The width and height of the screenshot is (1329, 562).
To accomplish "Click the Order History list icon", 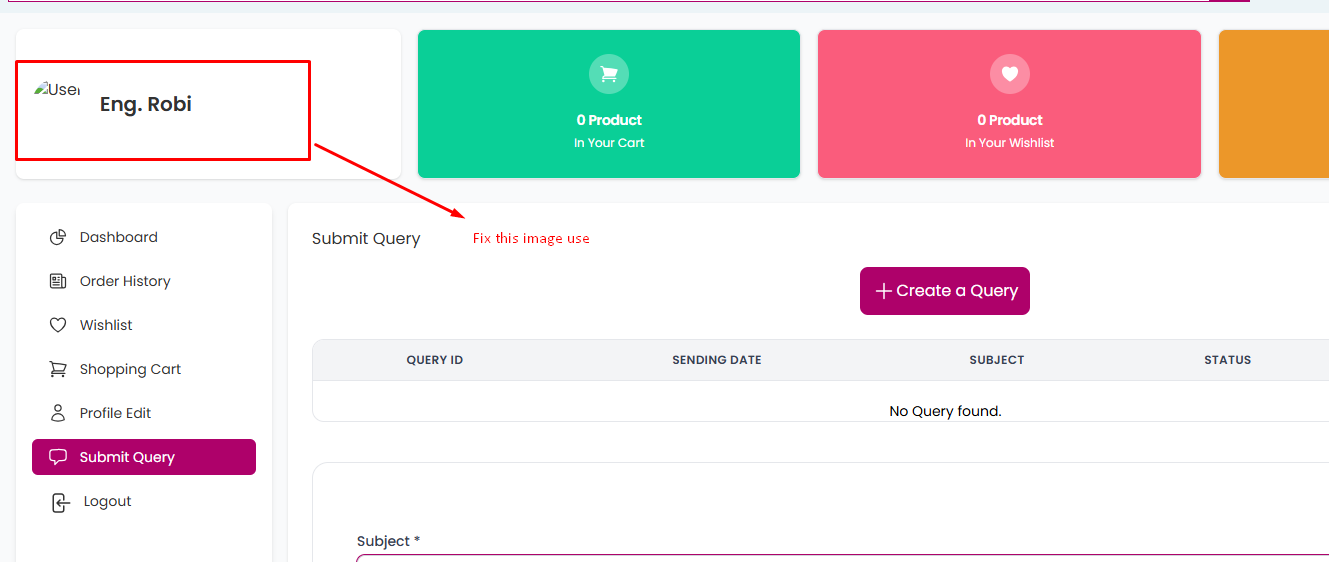I will tap(58, 281).
